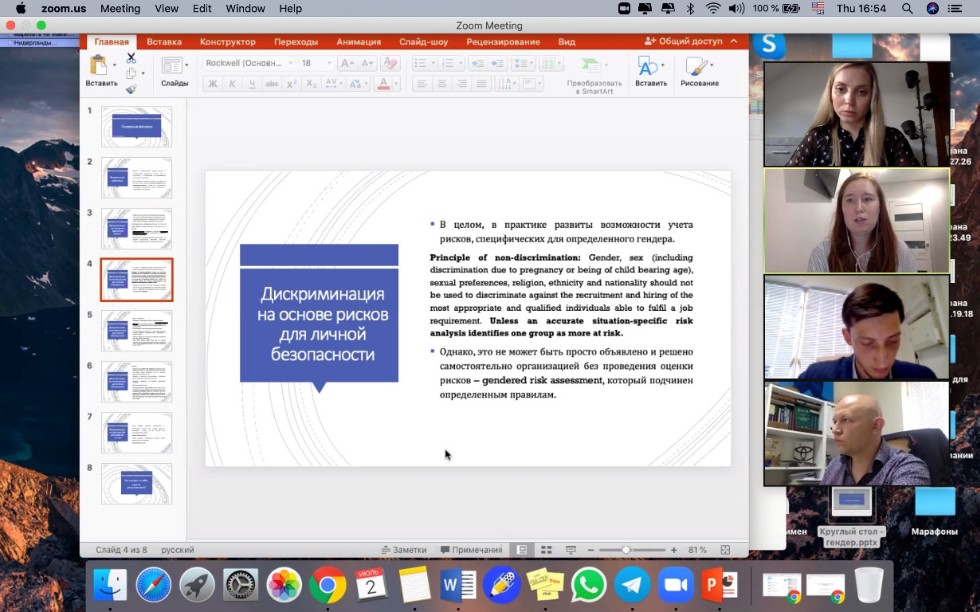The width and height of the screenshot is (980, 612).
Task: Open Telegram from the Dock
Action: coord(632,584)
